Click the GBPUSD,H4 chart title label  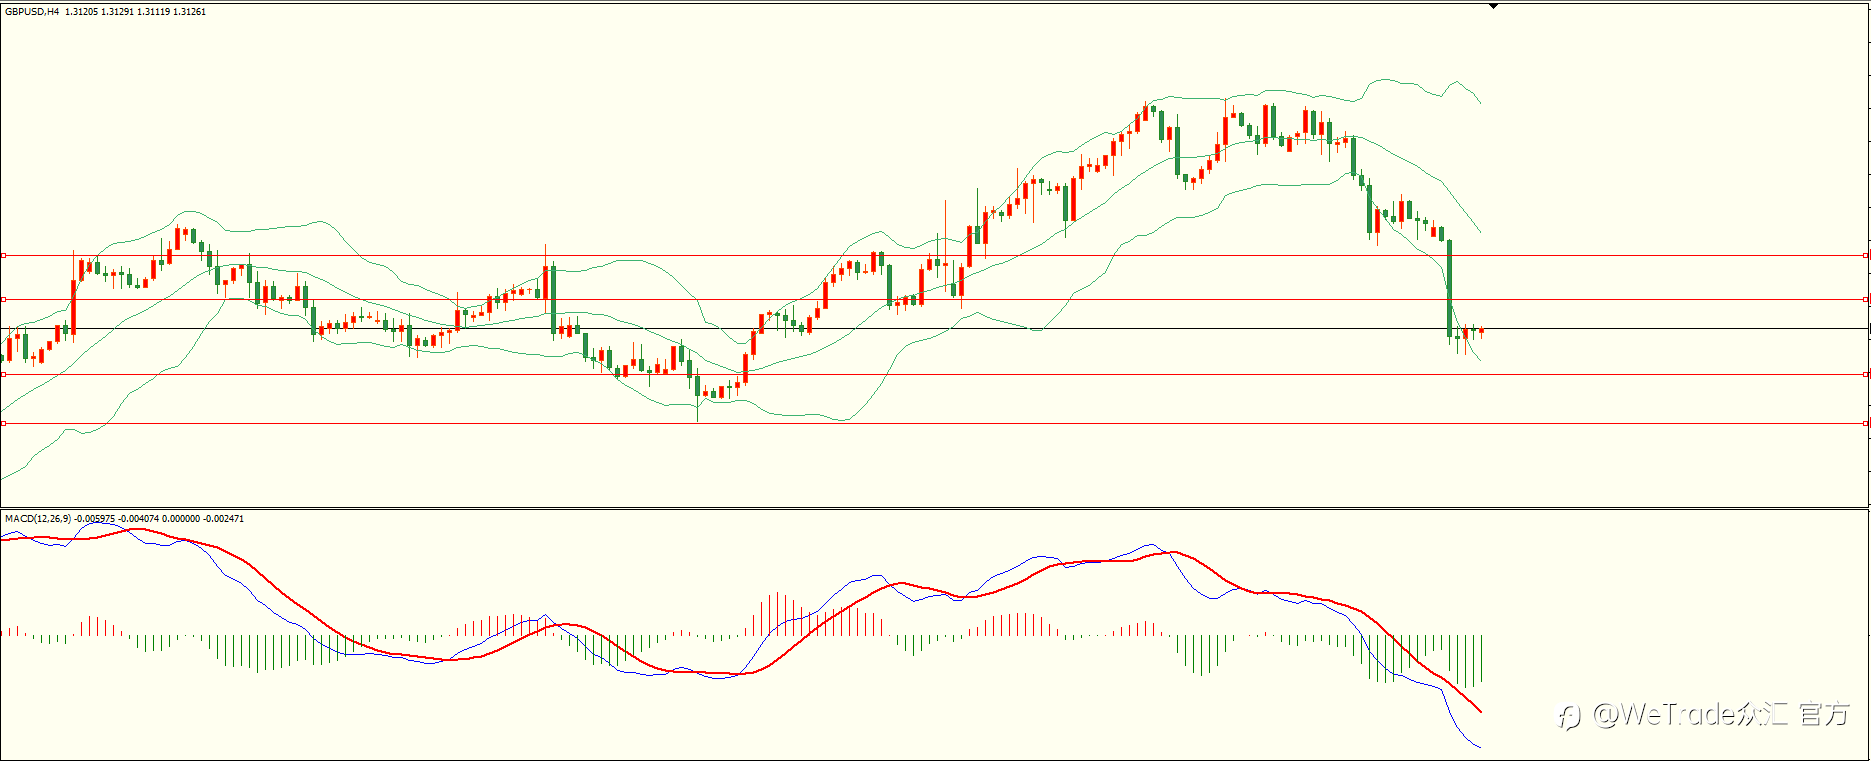coord(32,12)
